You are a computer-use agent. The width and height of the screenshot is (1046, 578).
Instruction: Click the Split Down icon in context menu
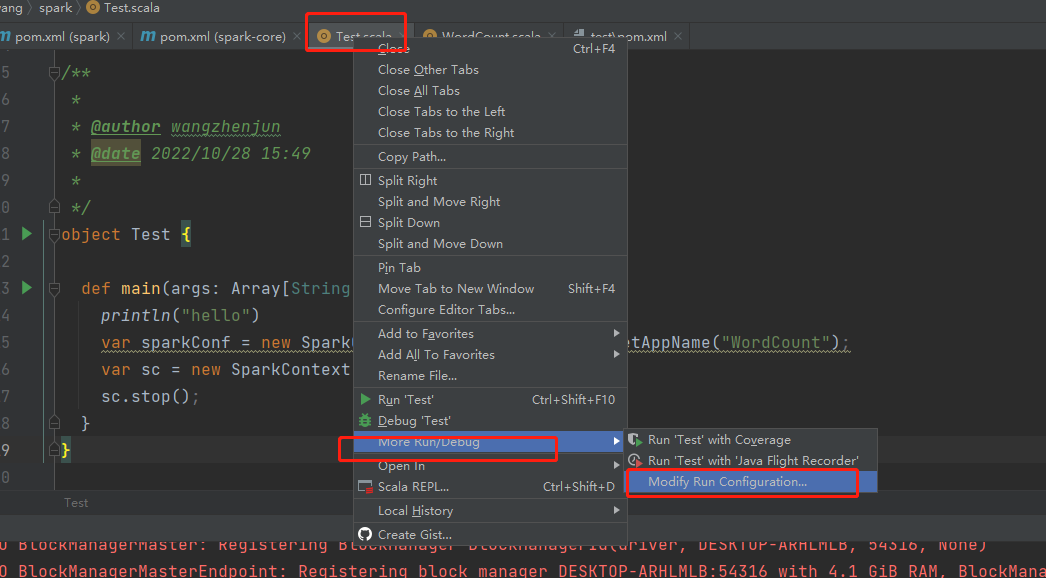(366, 223)
